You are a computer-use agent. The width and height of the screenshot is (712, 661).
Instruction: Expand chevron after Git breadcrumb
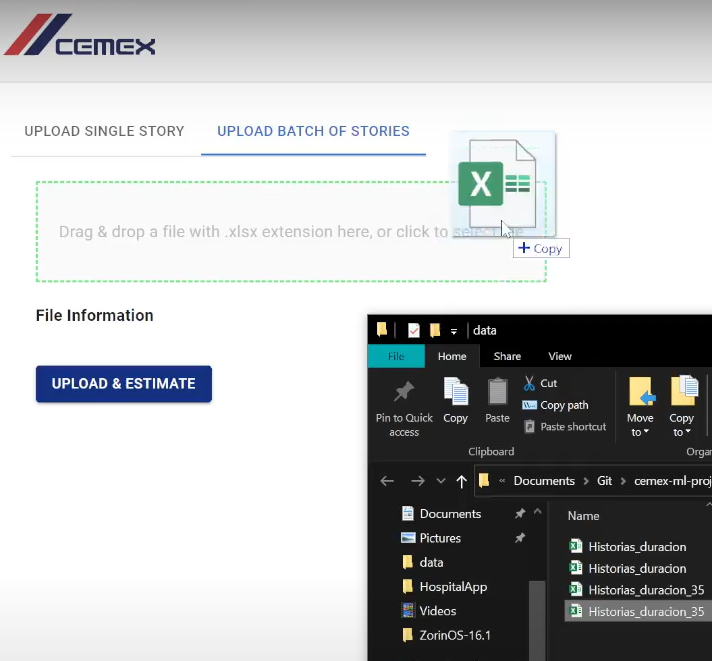[623, 481]
